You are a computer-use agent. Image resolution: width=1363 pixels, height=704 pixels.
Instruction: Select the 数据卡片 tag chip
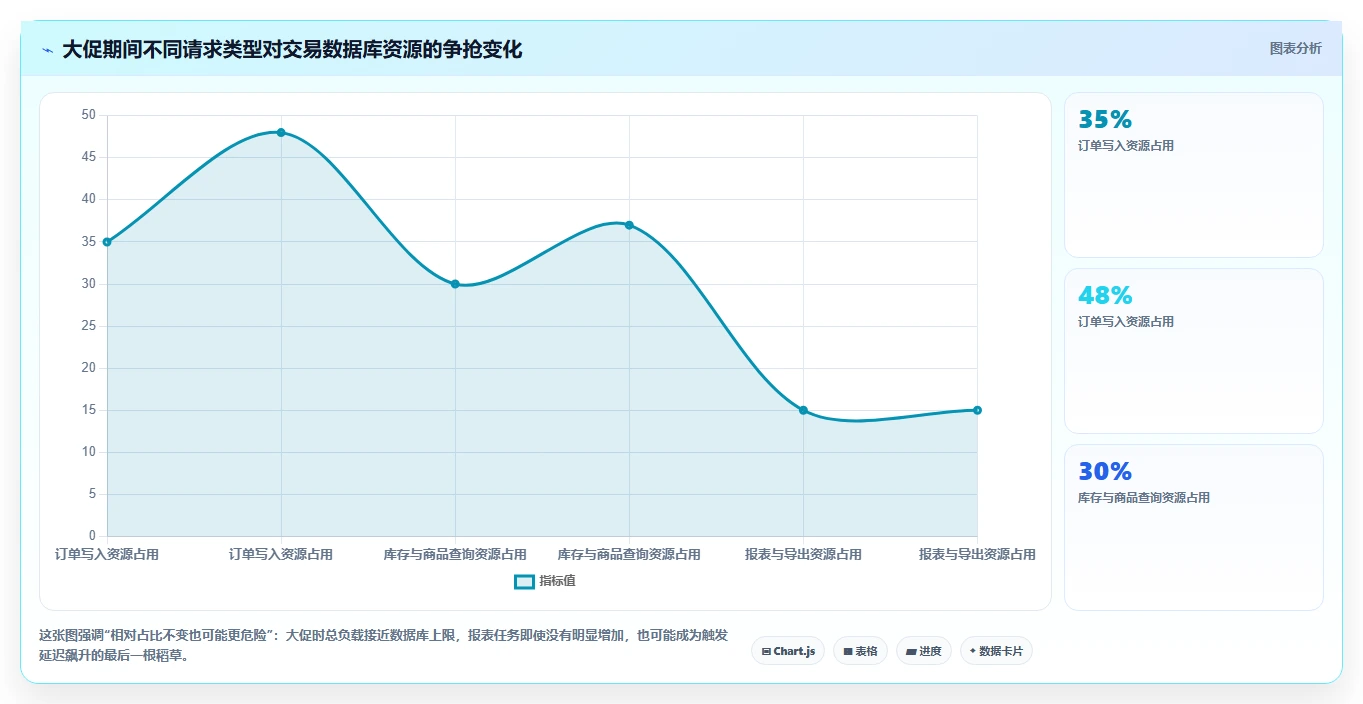point(996,651)
